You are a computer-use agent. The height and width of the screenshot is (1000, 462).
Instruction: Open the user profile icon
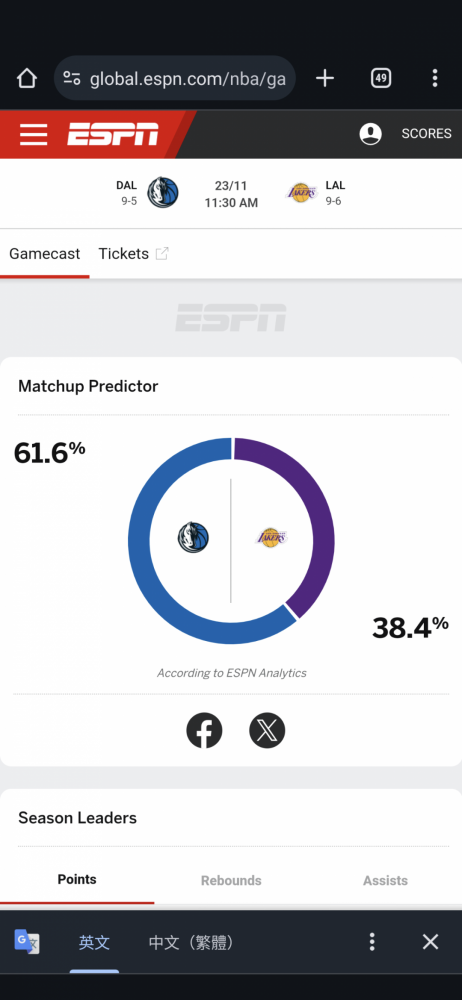point(371,134)
